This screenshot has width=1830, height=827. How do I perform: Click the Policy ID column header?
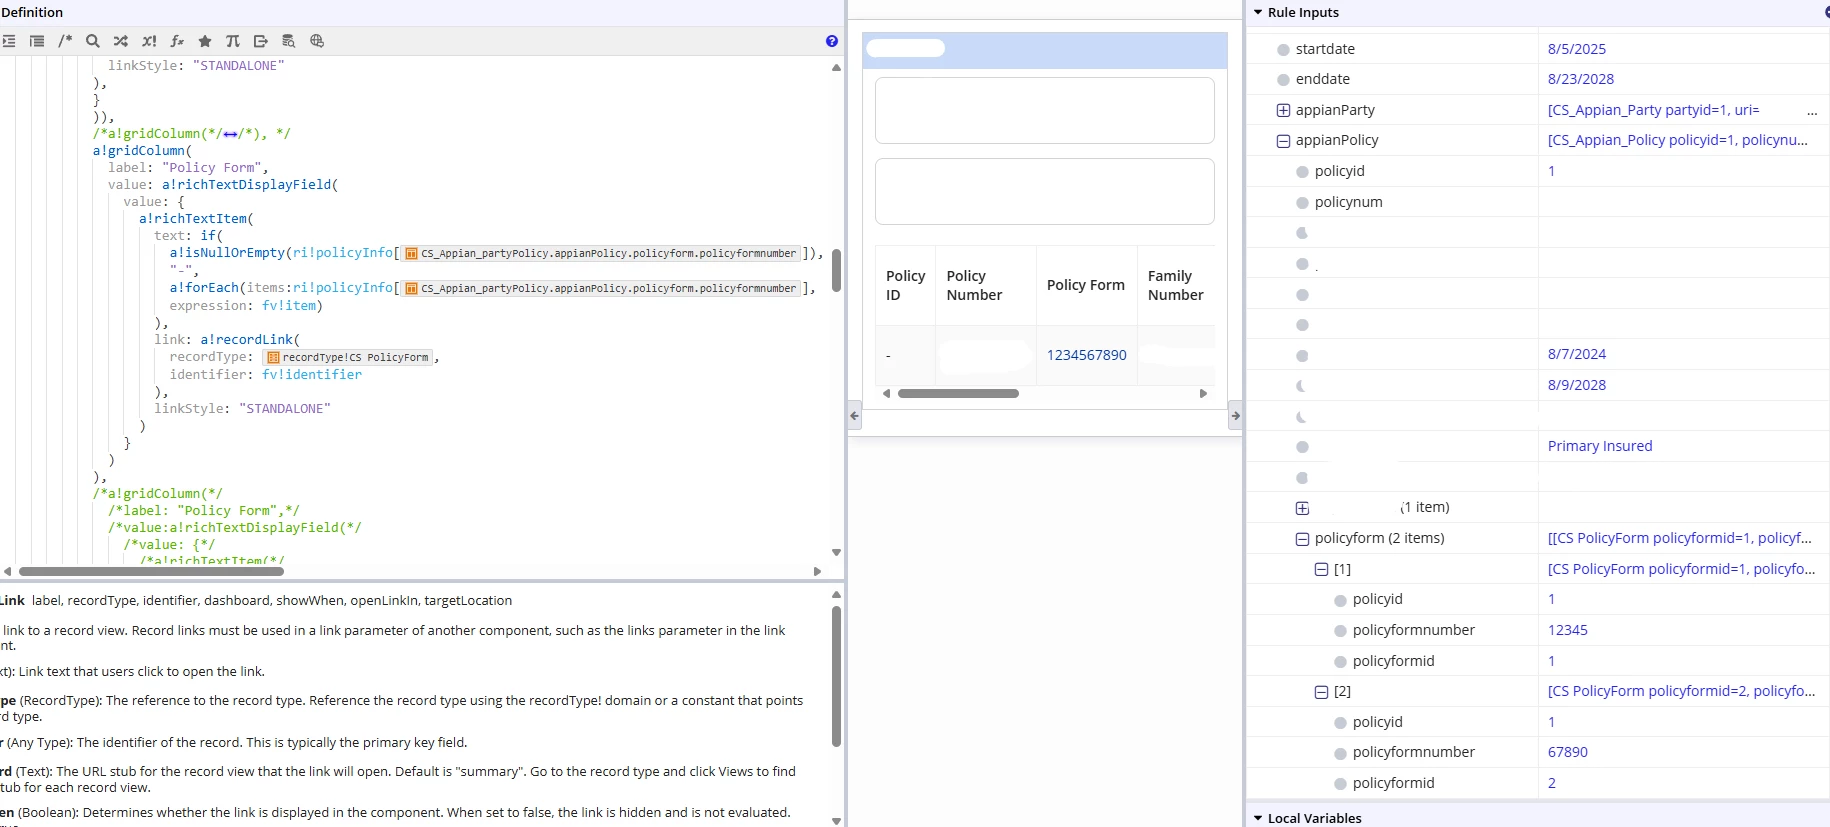pyautogui.click(x=905, y=285)
